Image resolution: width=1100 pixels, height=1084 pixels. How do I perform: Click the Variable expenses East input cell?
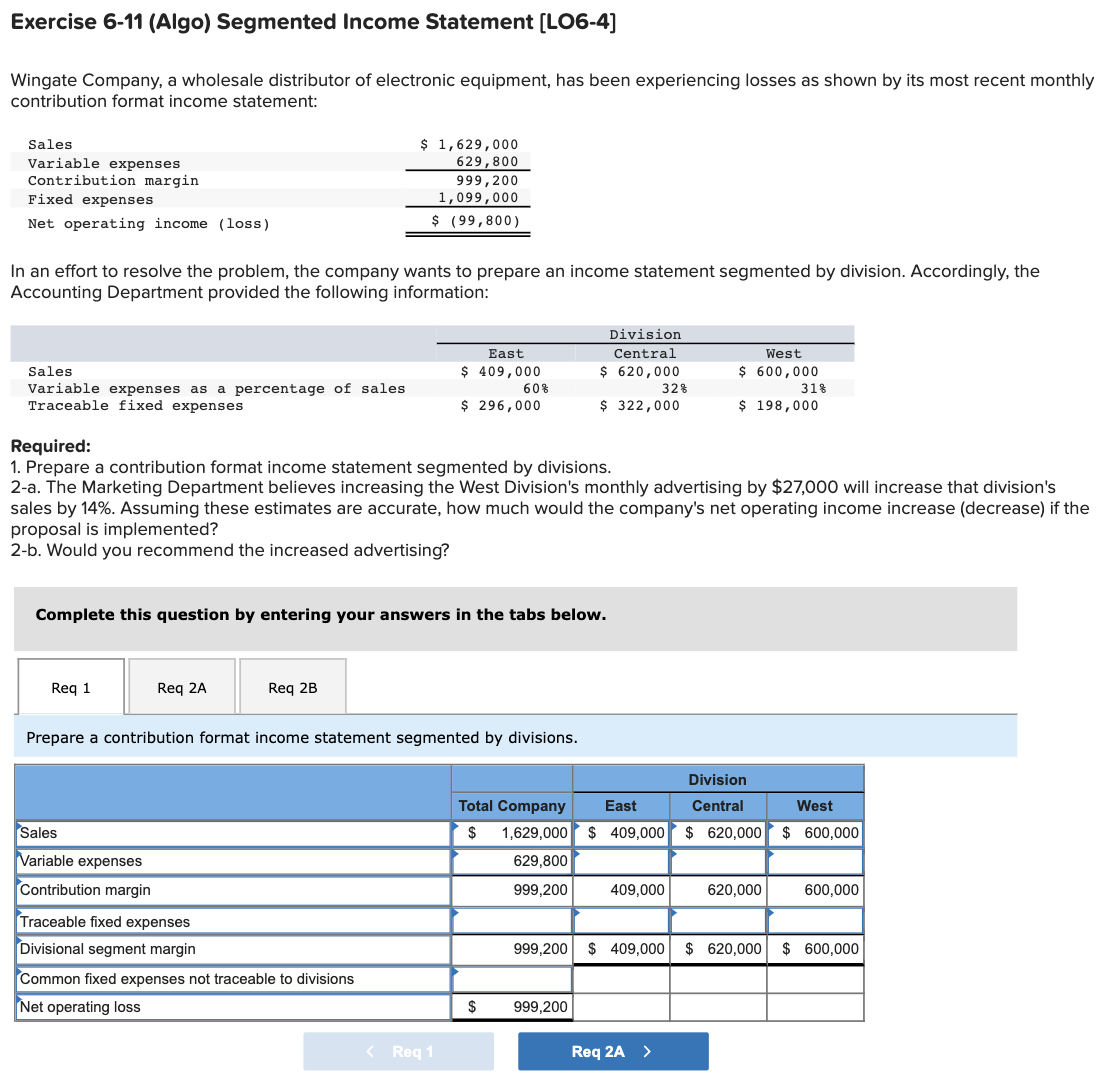pyautogui.click(x=620, y=861)
